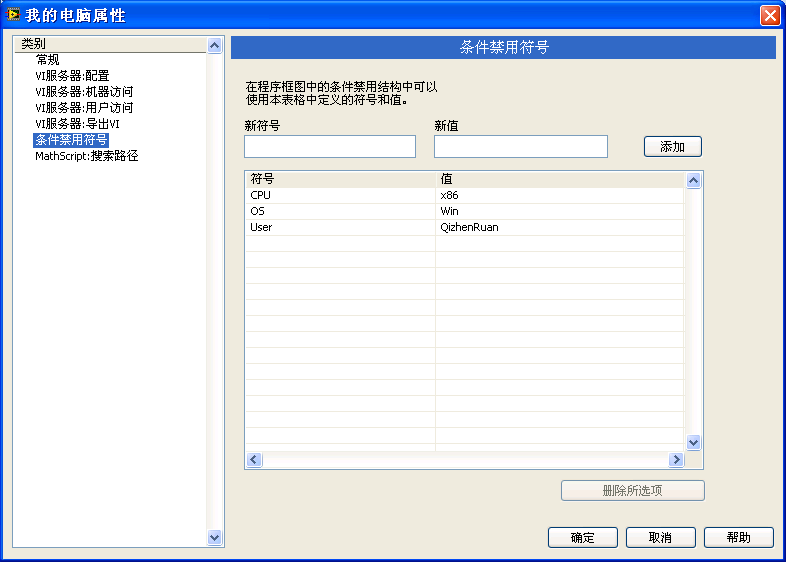Select 条件禁用符号 category item
Viewport: 786px width, 562px height.
pos(71,140)
